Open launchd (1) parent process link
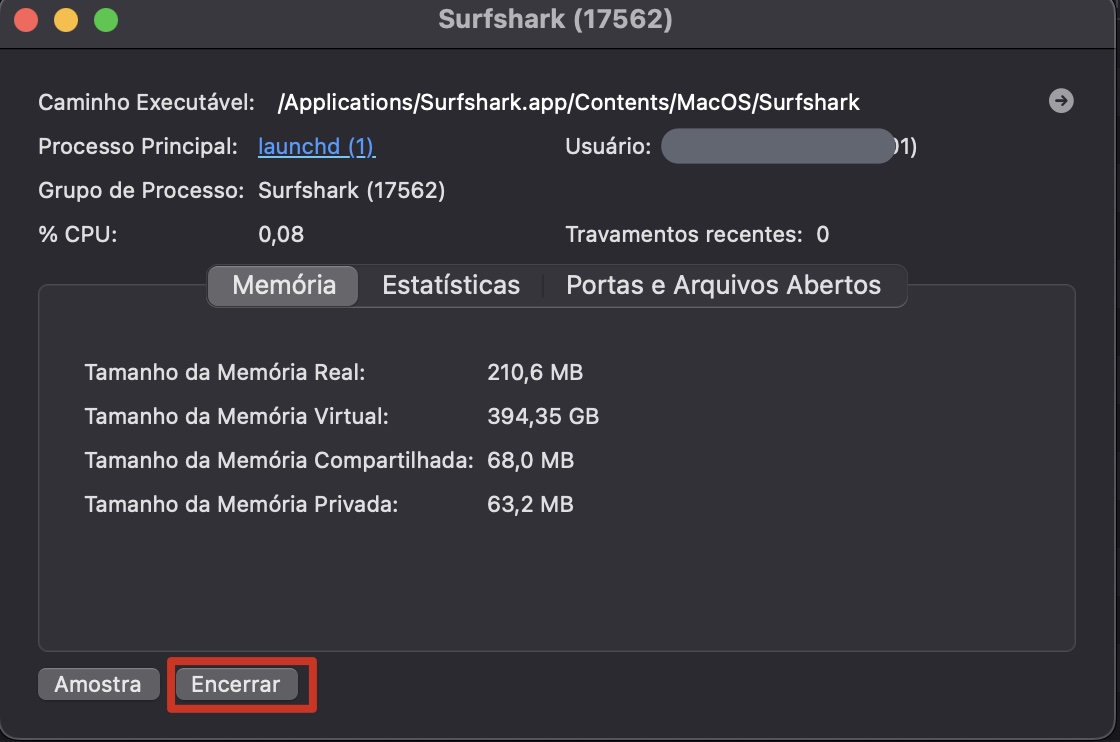 [x=316, y=146]
